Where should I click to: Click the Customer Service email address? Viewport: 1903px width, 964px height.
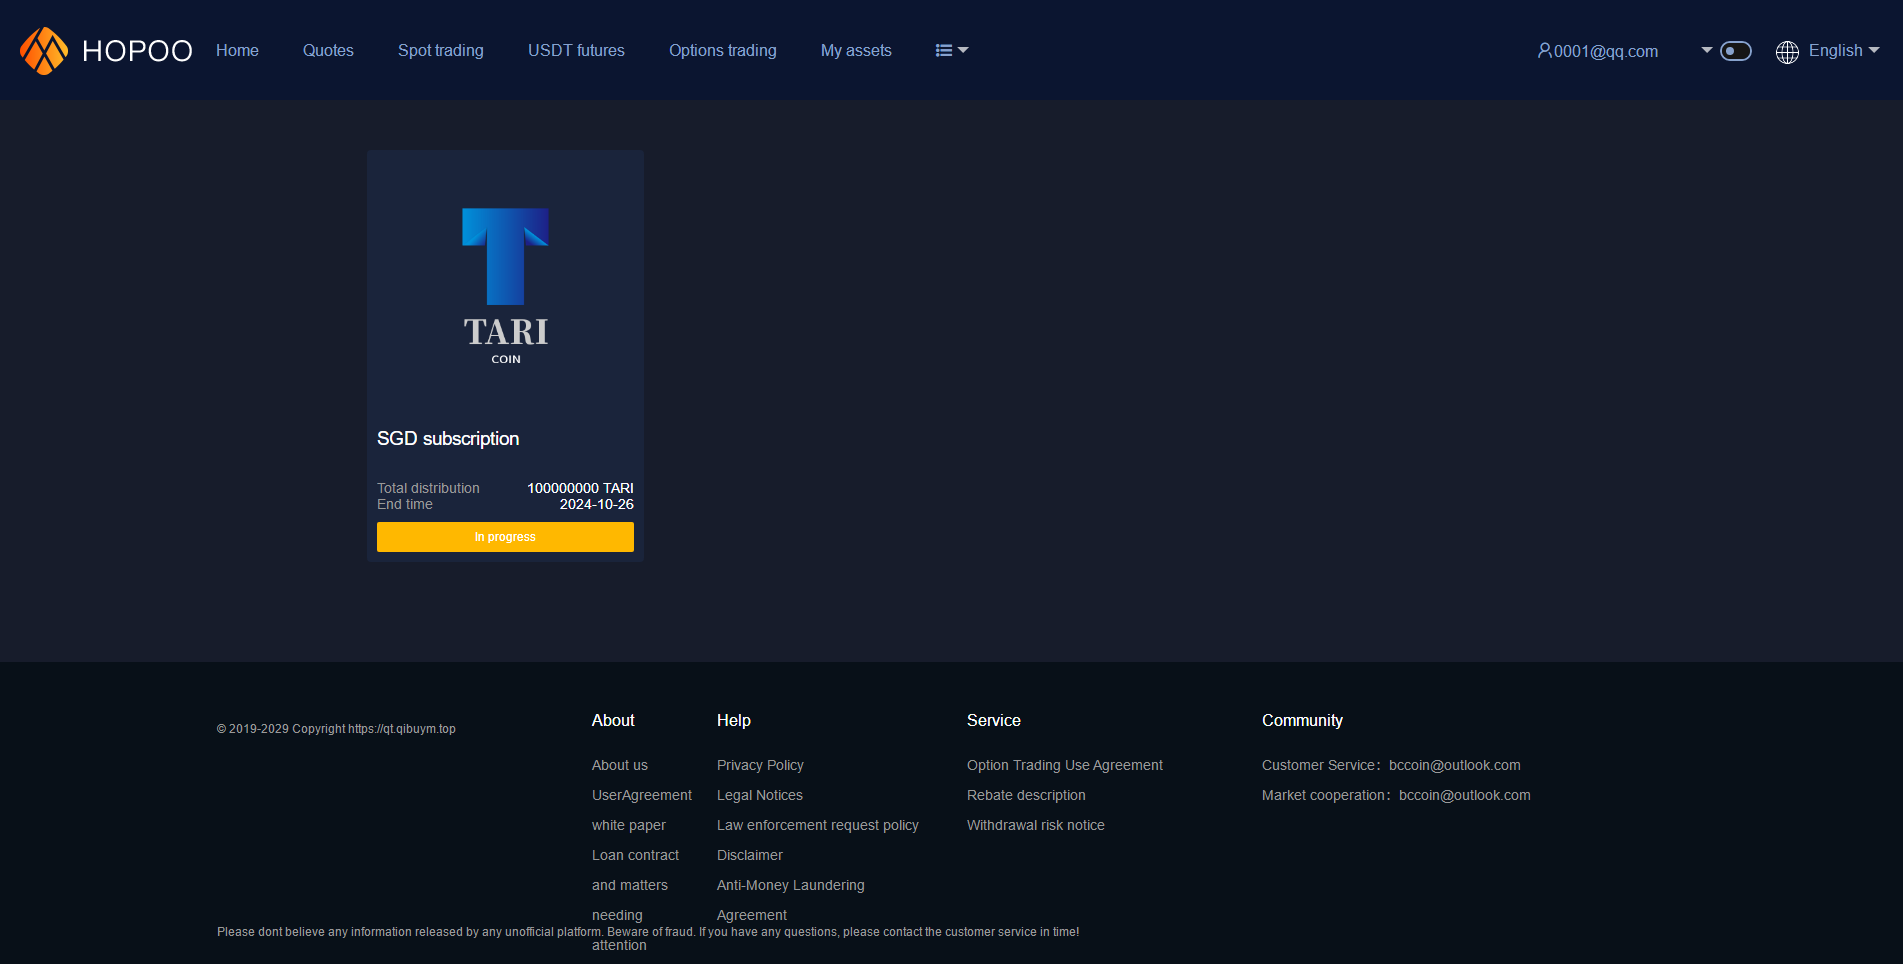[1454, 765]
